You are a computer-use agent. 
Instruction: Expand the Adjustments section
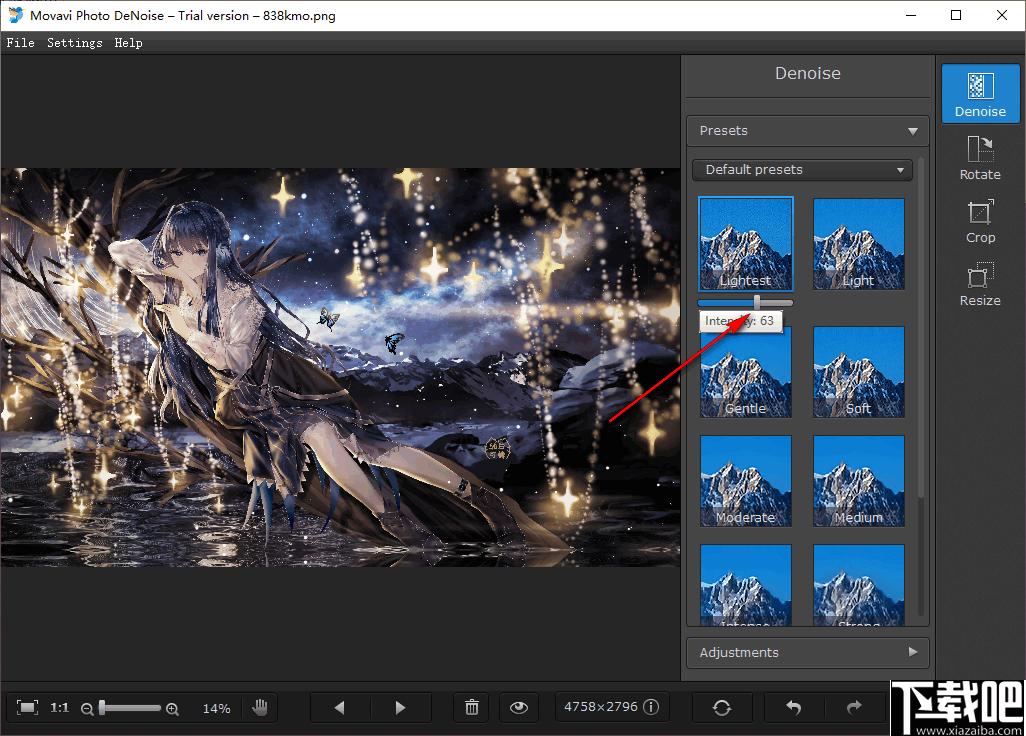(807, 652)
